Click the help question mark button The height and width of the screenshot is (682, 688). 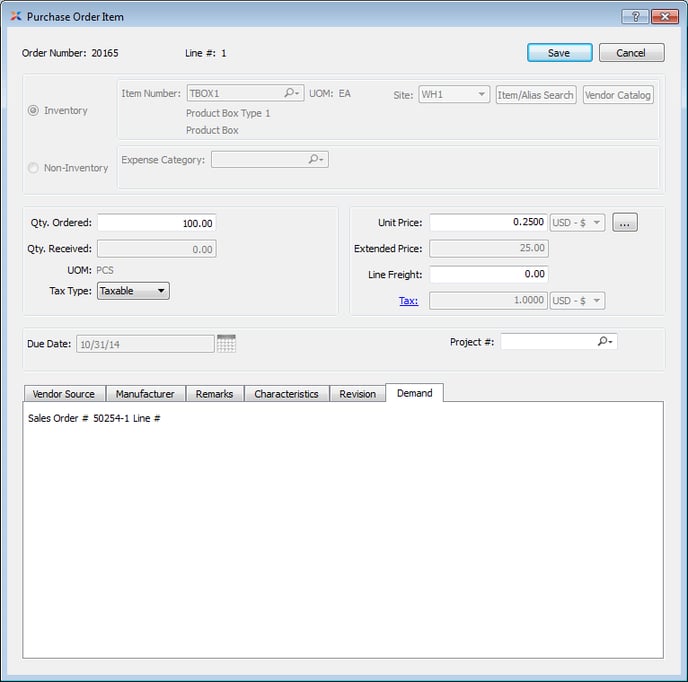pyautogui.click(x=634, y=17)
